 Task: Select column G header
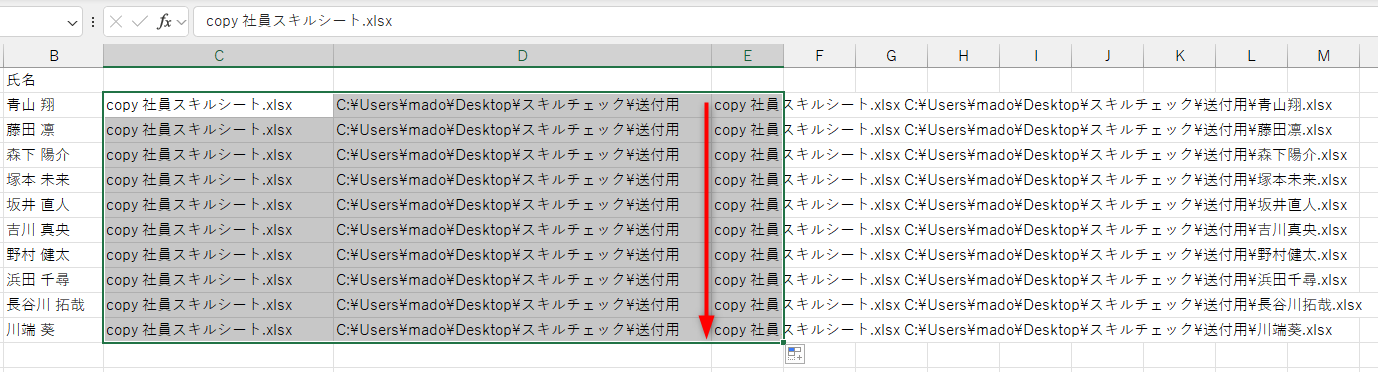click(891, 56)
